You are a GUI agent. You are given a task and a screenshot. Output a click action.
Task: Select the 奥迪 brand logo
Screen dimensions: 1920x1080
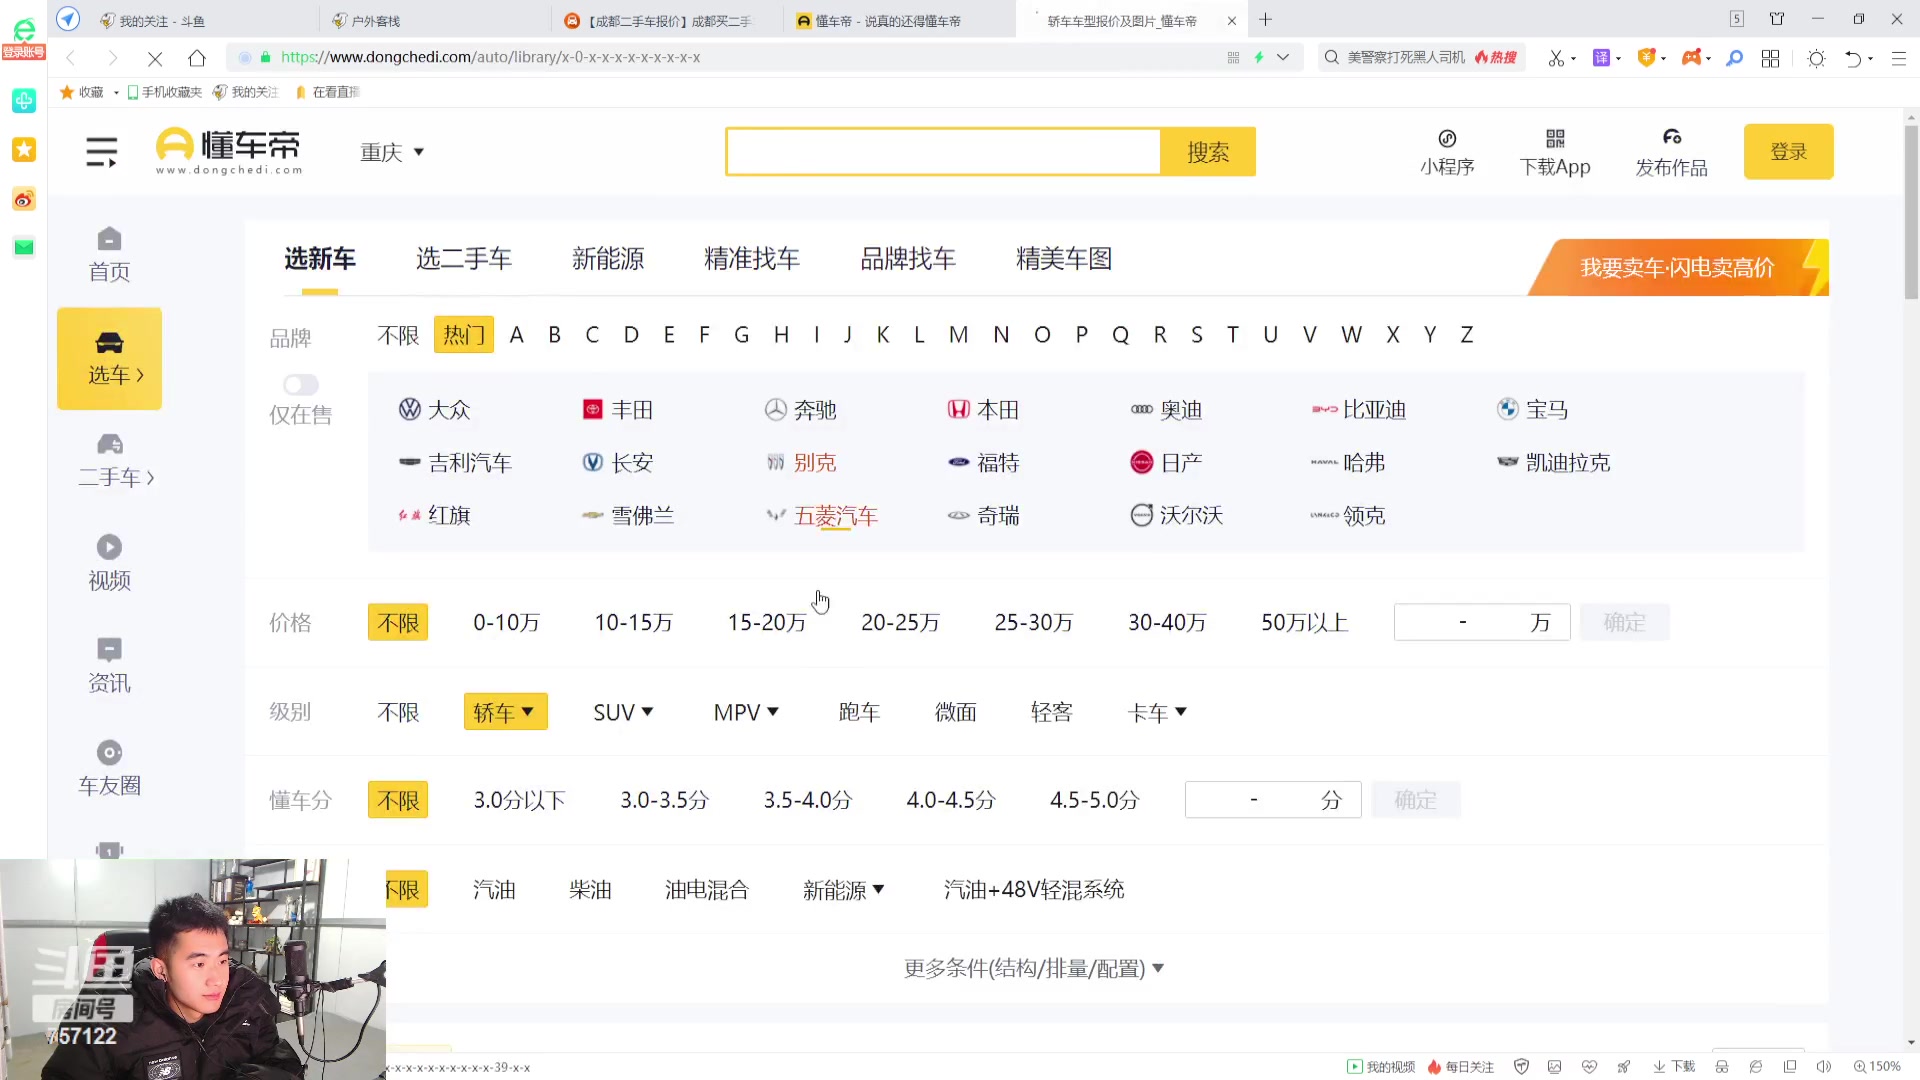pyautogui.click(x=1142, y=409)
